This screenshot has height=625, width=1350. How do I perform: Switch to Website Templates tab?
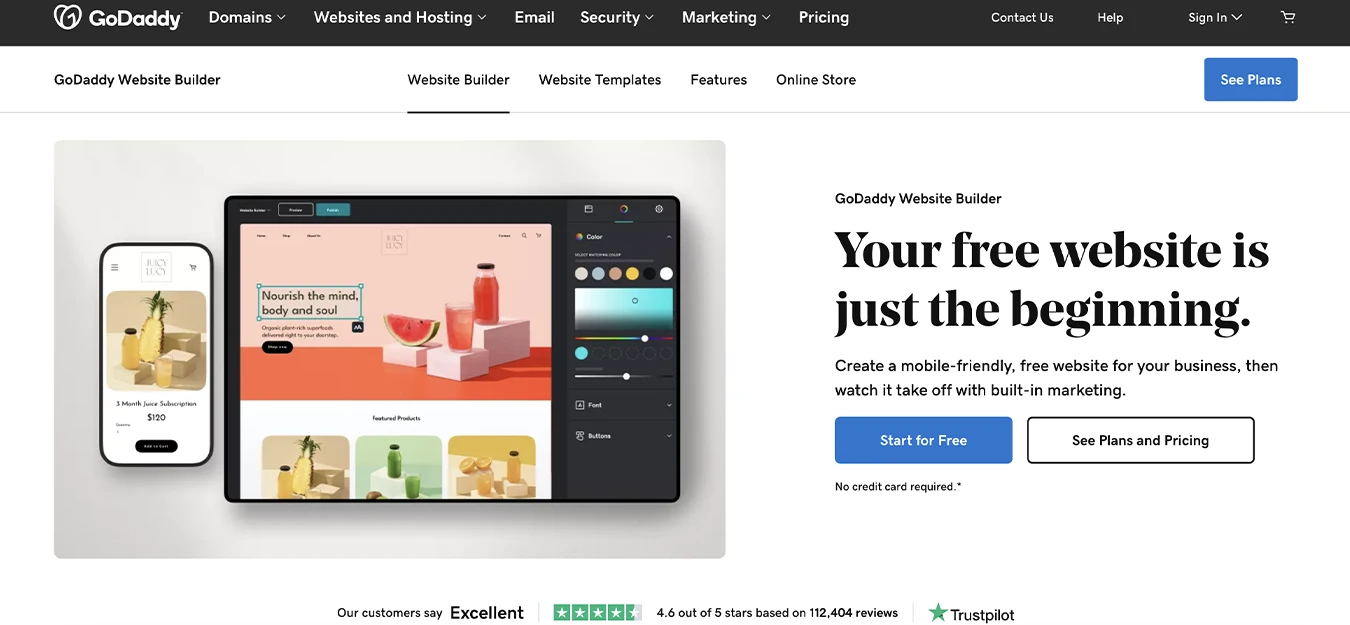click(x=600, y=80)
